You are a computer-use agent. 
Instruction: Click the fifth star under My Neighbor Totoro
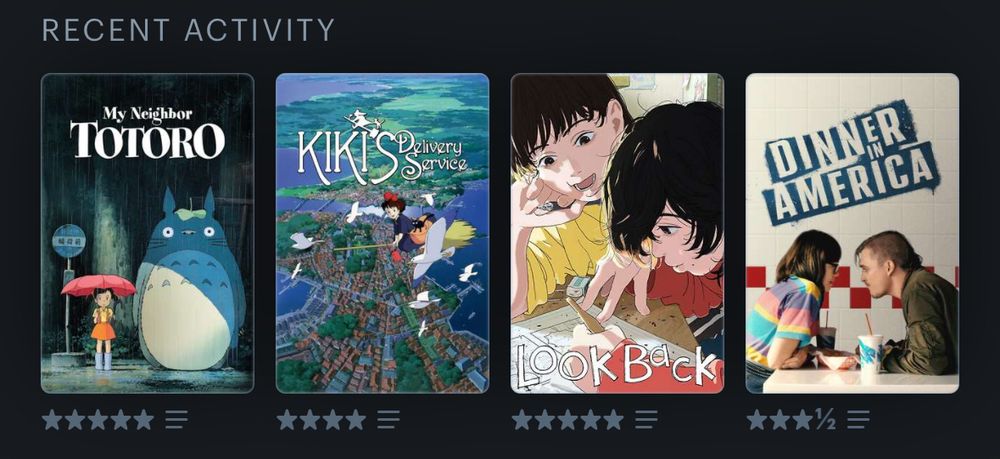143,419
